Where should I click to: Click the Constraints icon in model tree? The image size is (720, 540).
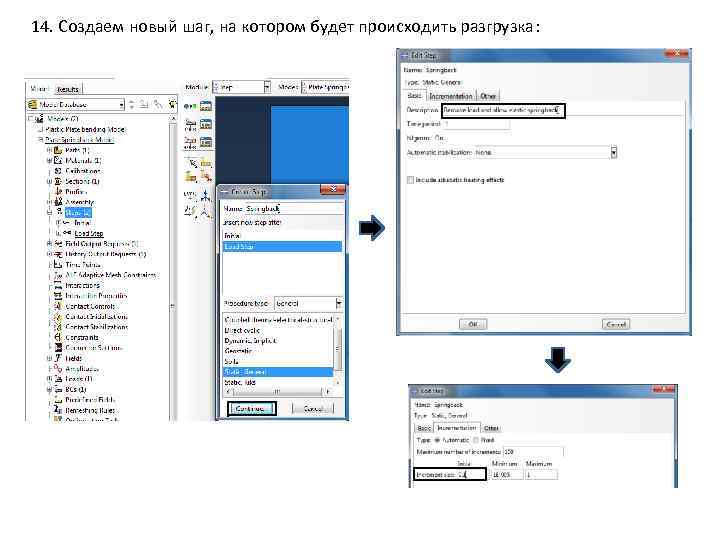pyautogui.click(x=58, y=338)
